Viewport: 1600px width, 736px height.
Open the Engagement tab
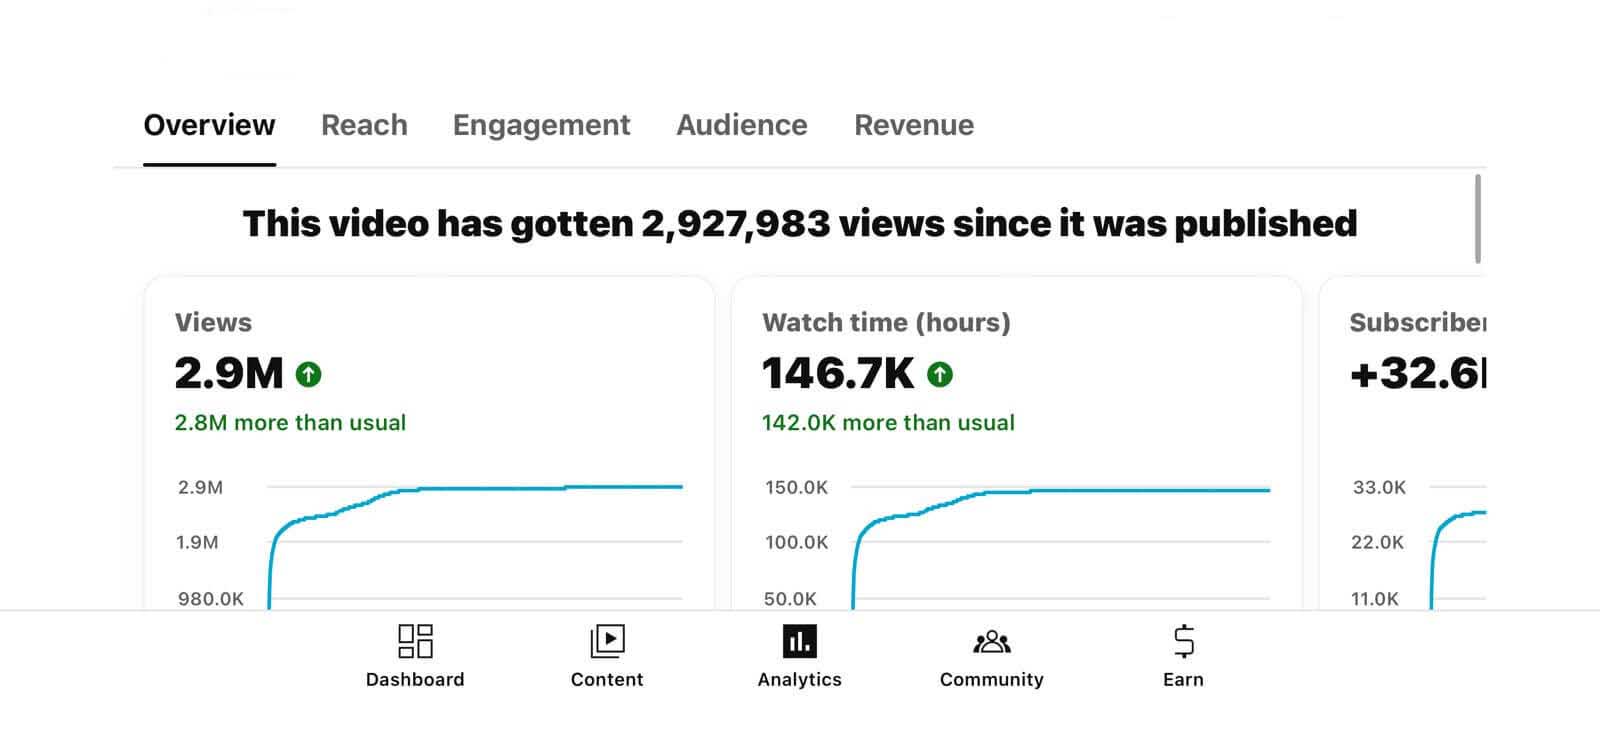[541, 125]
